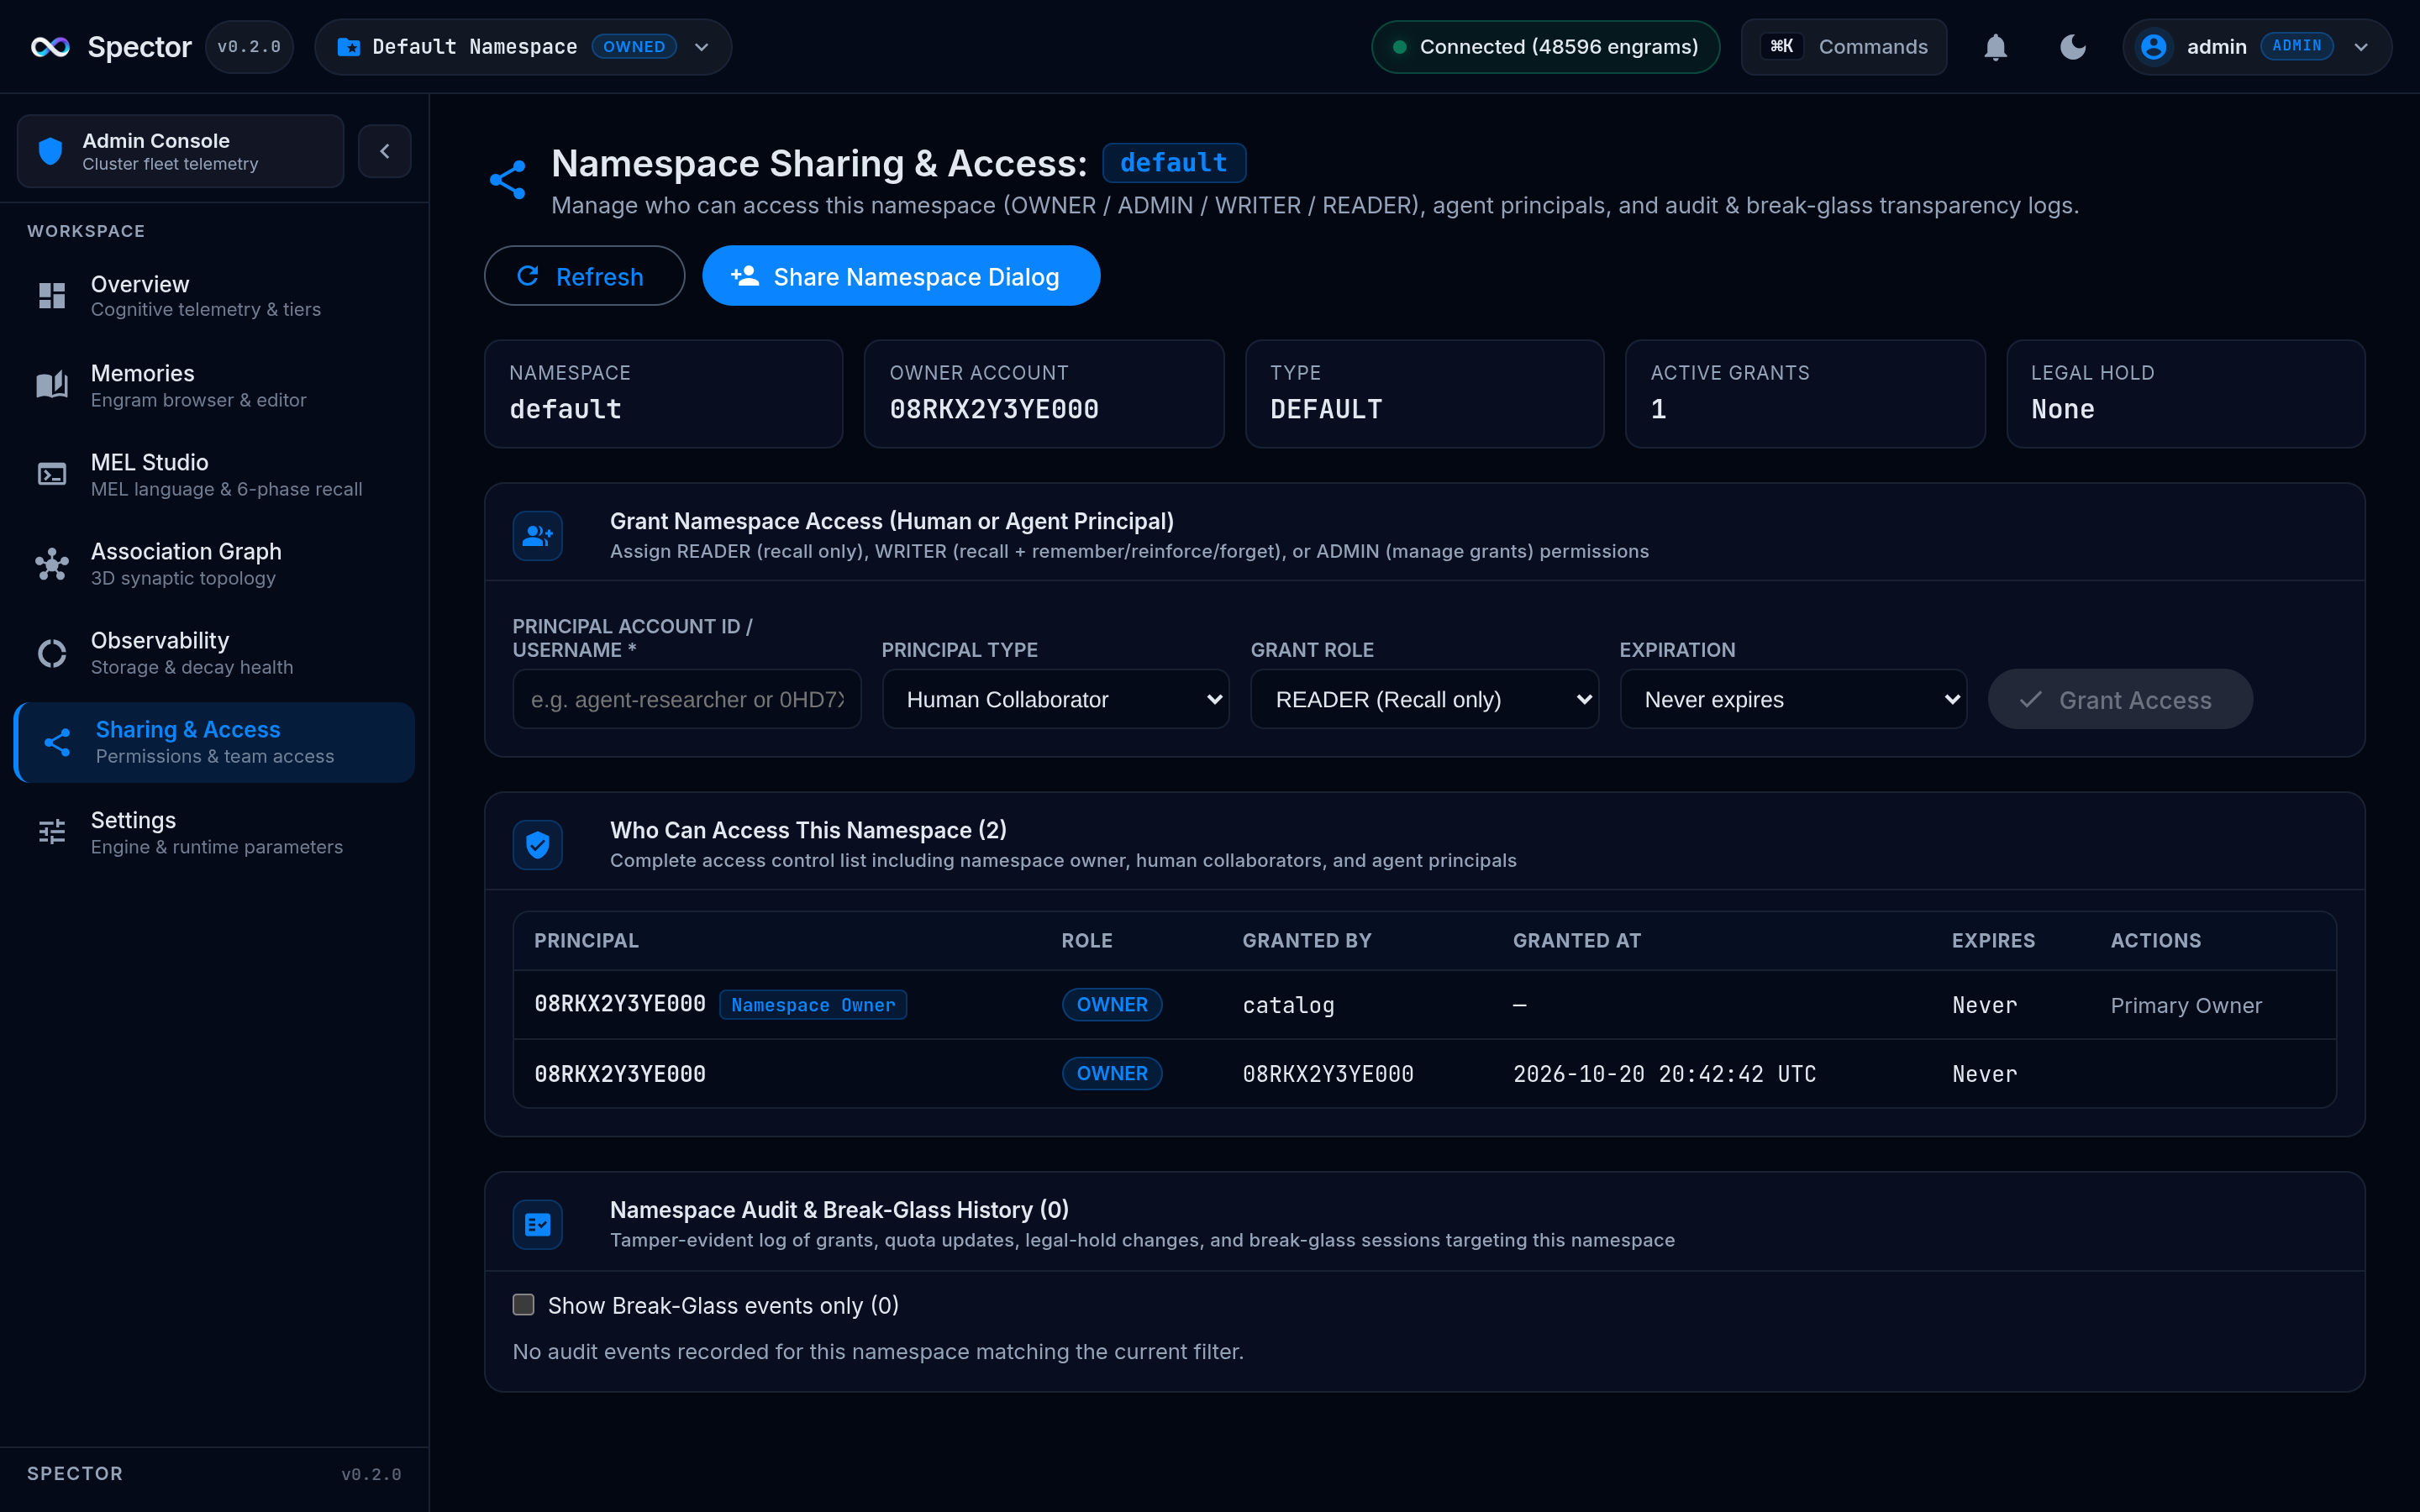Click the Granted At timestamp 2026-10-20 20:42:42 UTC
The image size is (2420, 1512).
tap(1664, 1074)
